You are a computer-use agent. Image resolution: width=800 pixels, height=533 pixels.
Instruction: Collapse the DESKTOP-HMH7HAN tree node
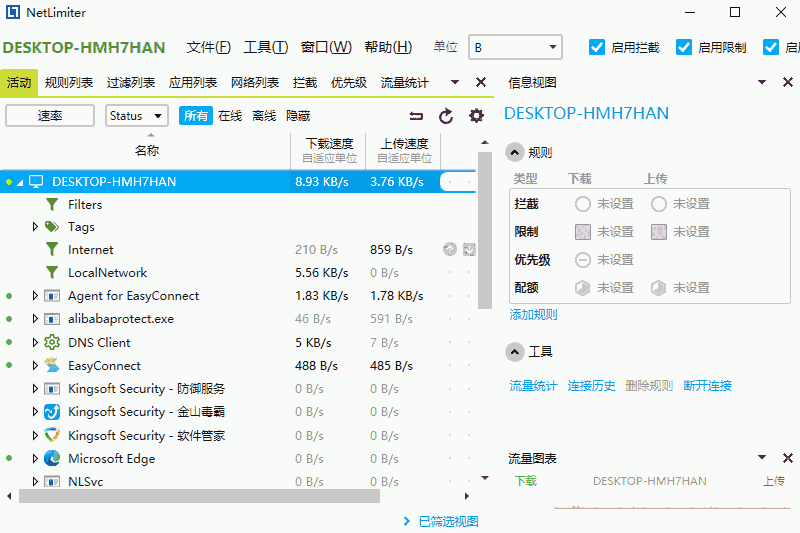pos(20,182)
